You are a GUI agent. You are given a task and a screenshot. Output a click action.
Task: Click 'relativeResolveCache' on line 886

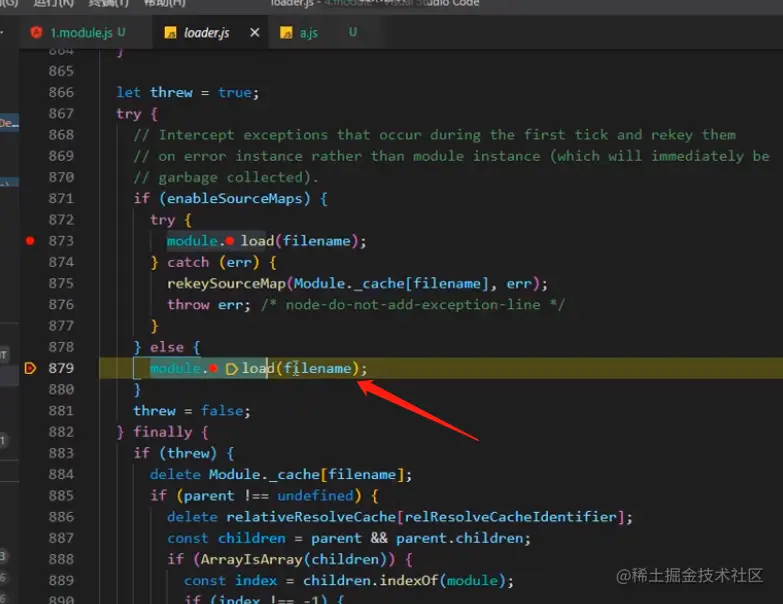point(311,517)
